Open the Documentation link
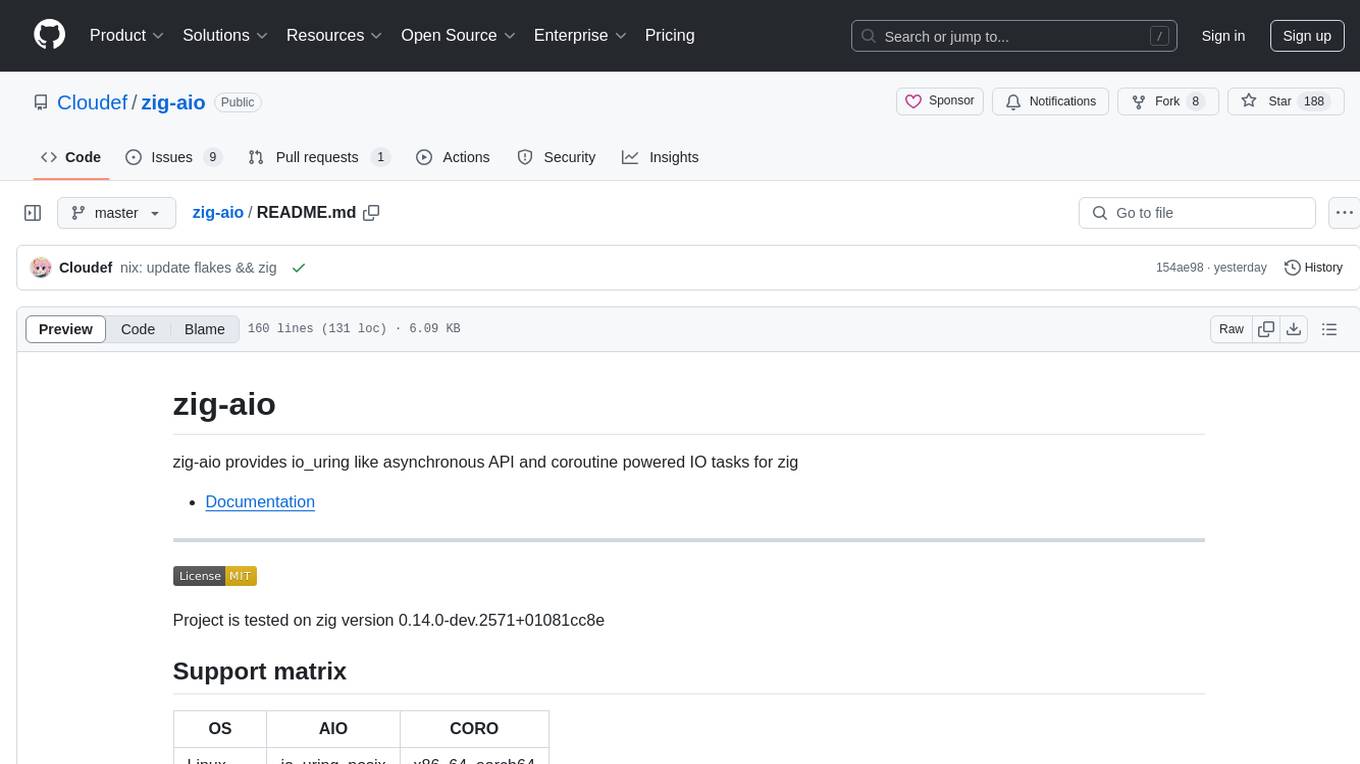The height and width of the screenshot is (764, 1360). pos(260,502)
